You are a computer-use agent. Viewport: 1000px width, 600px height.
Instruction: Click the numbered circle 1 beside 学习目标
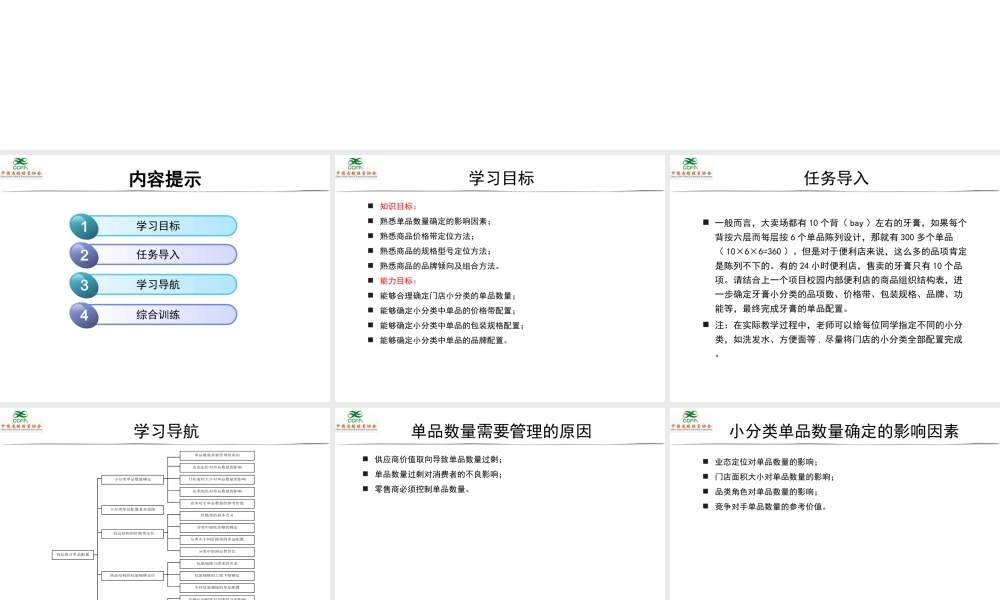tap(87, 225)
